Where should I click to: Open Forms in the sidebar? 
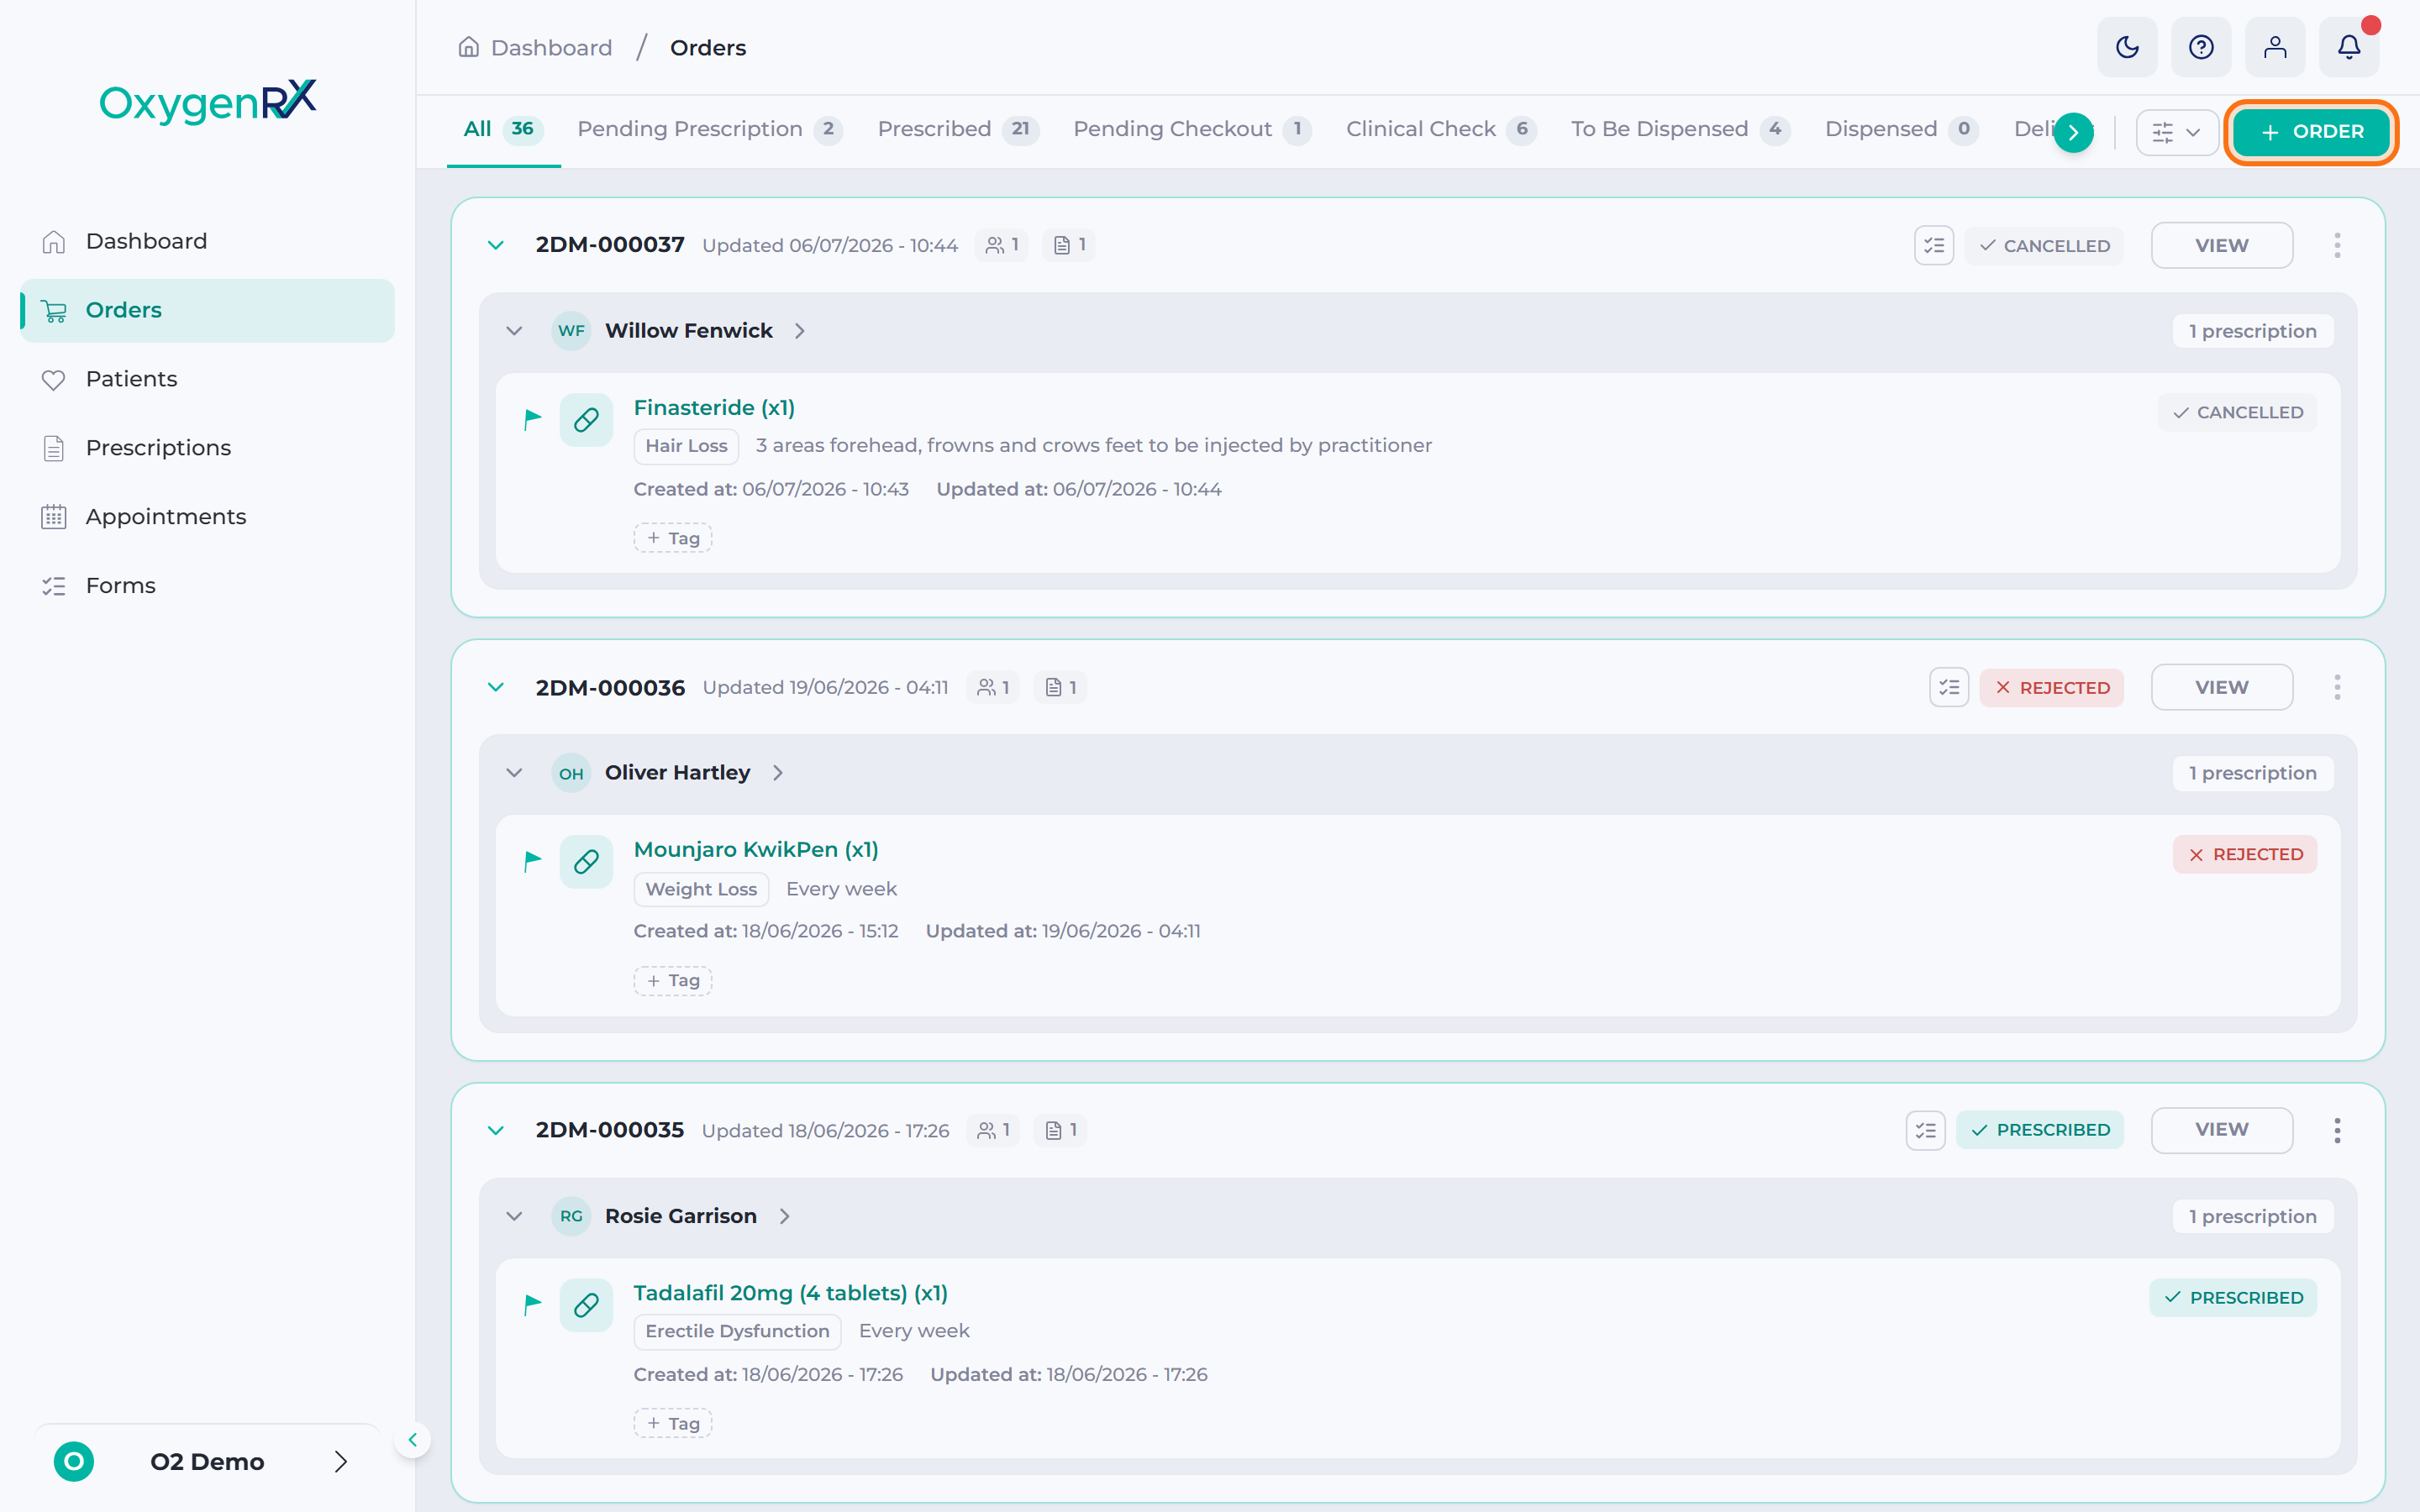click(207, 586)
